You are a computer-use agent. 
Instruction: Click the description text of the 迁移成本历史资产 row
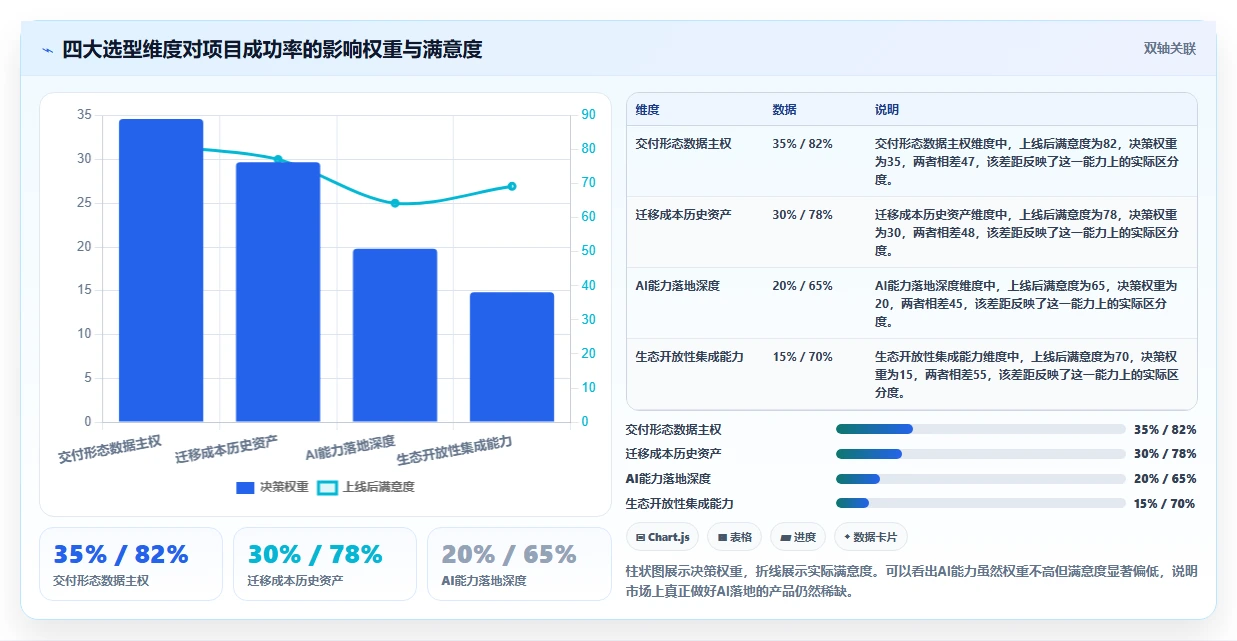pos(1027,233)
